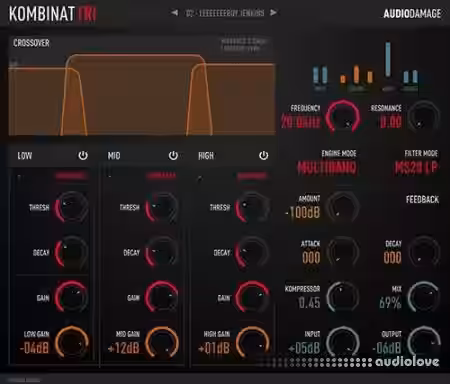Click the High band Decay knob
Screen dimensions: 450x384
[252, 252]
